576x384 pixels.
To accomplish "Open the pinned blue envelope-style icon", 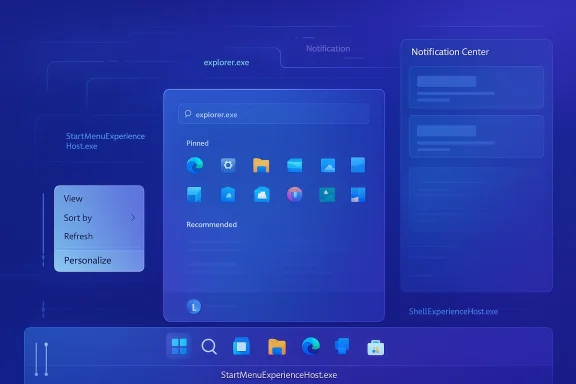I will (x=295, y=165).
